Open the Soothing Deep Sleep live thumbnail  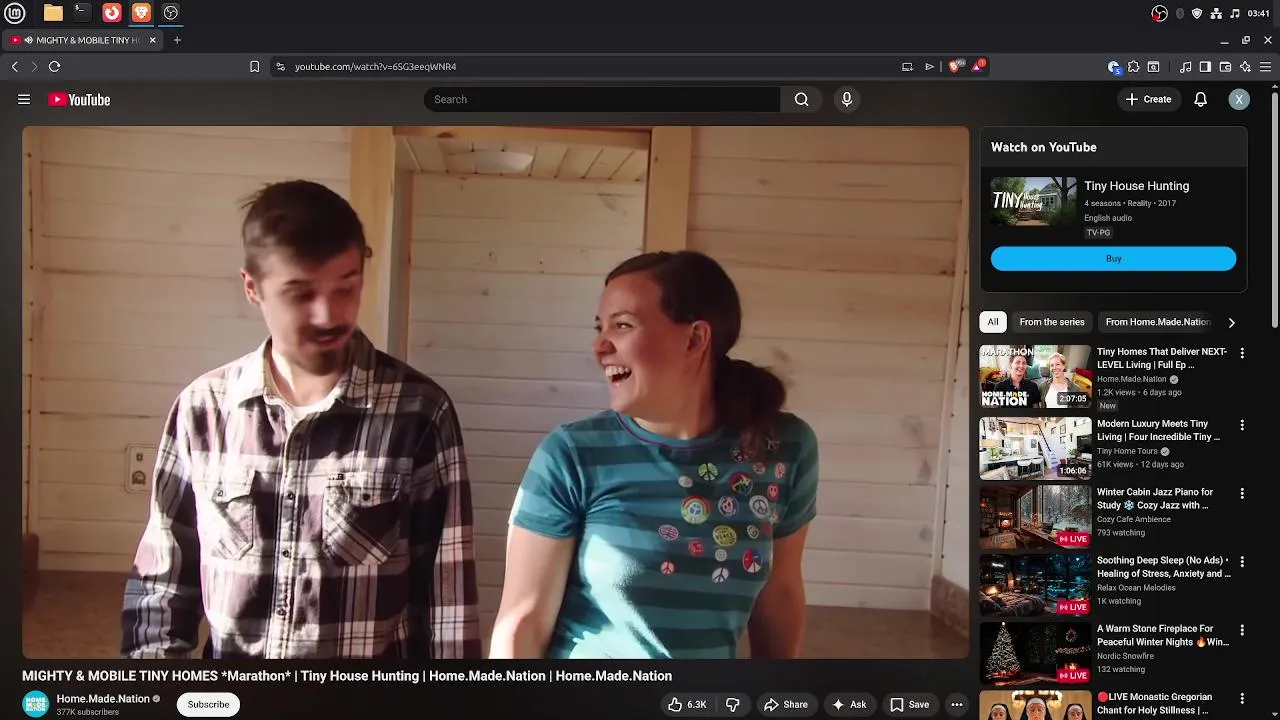point(1035,585)
